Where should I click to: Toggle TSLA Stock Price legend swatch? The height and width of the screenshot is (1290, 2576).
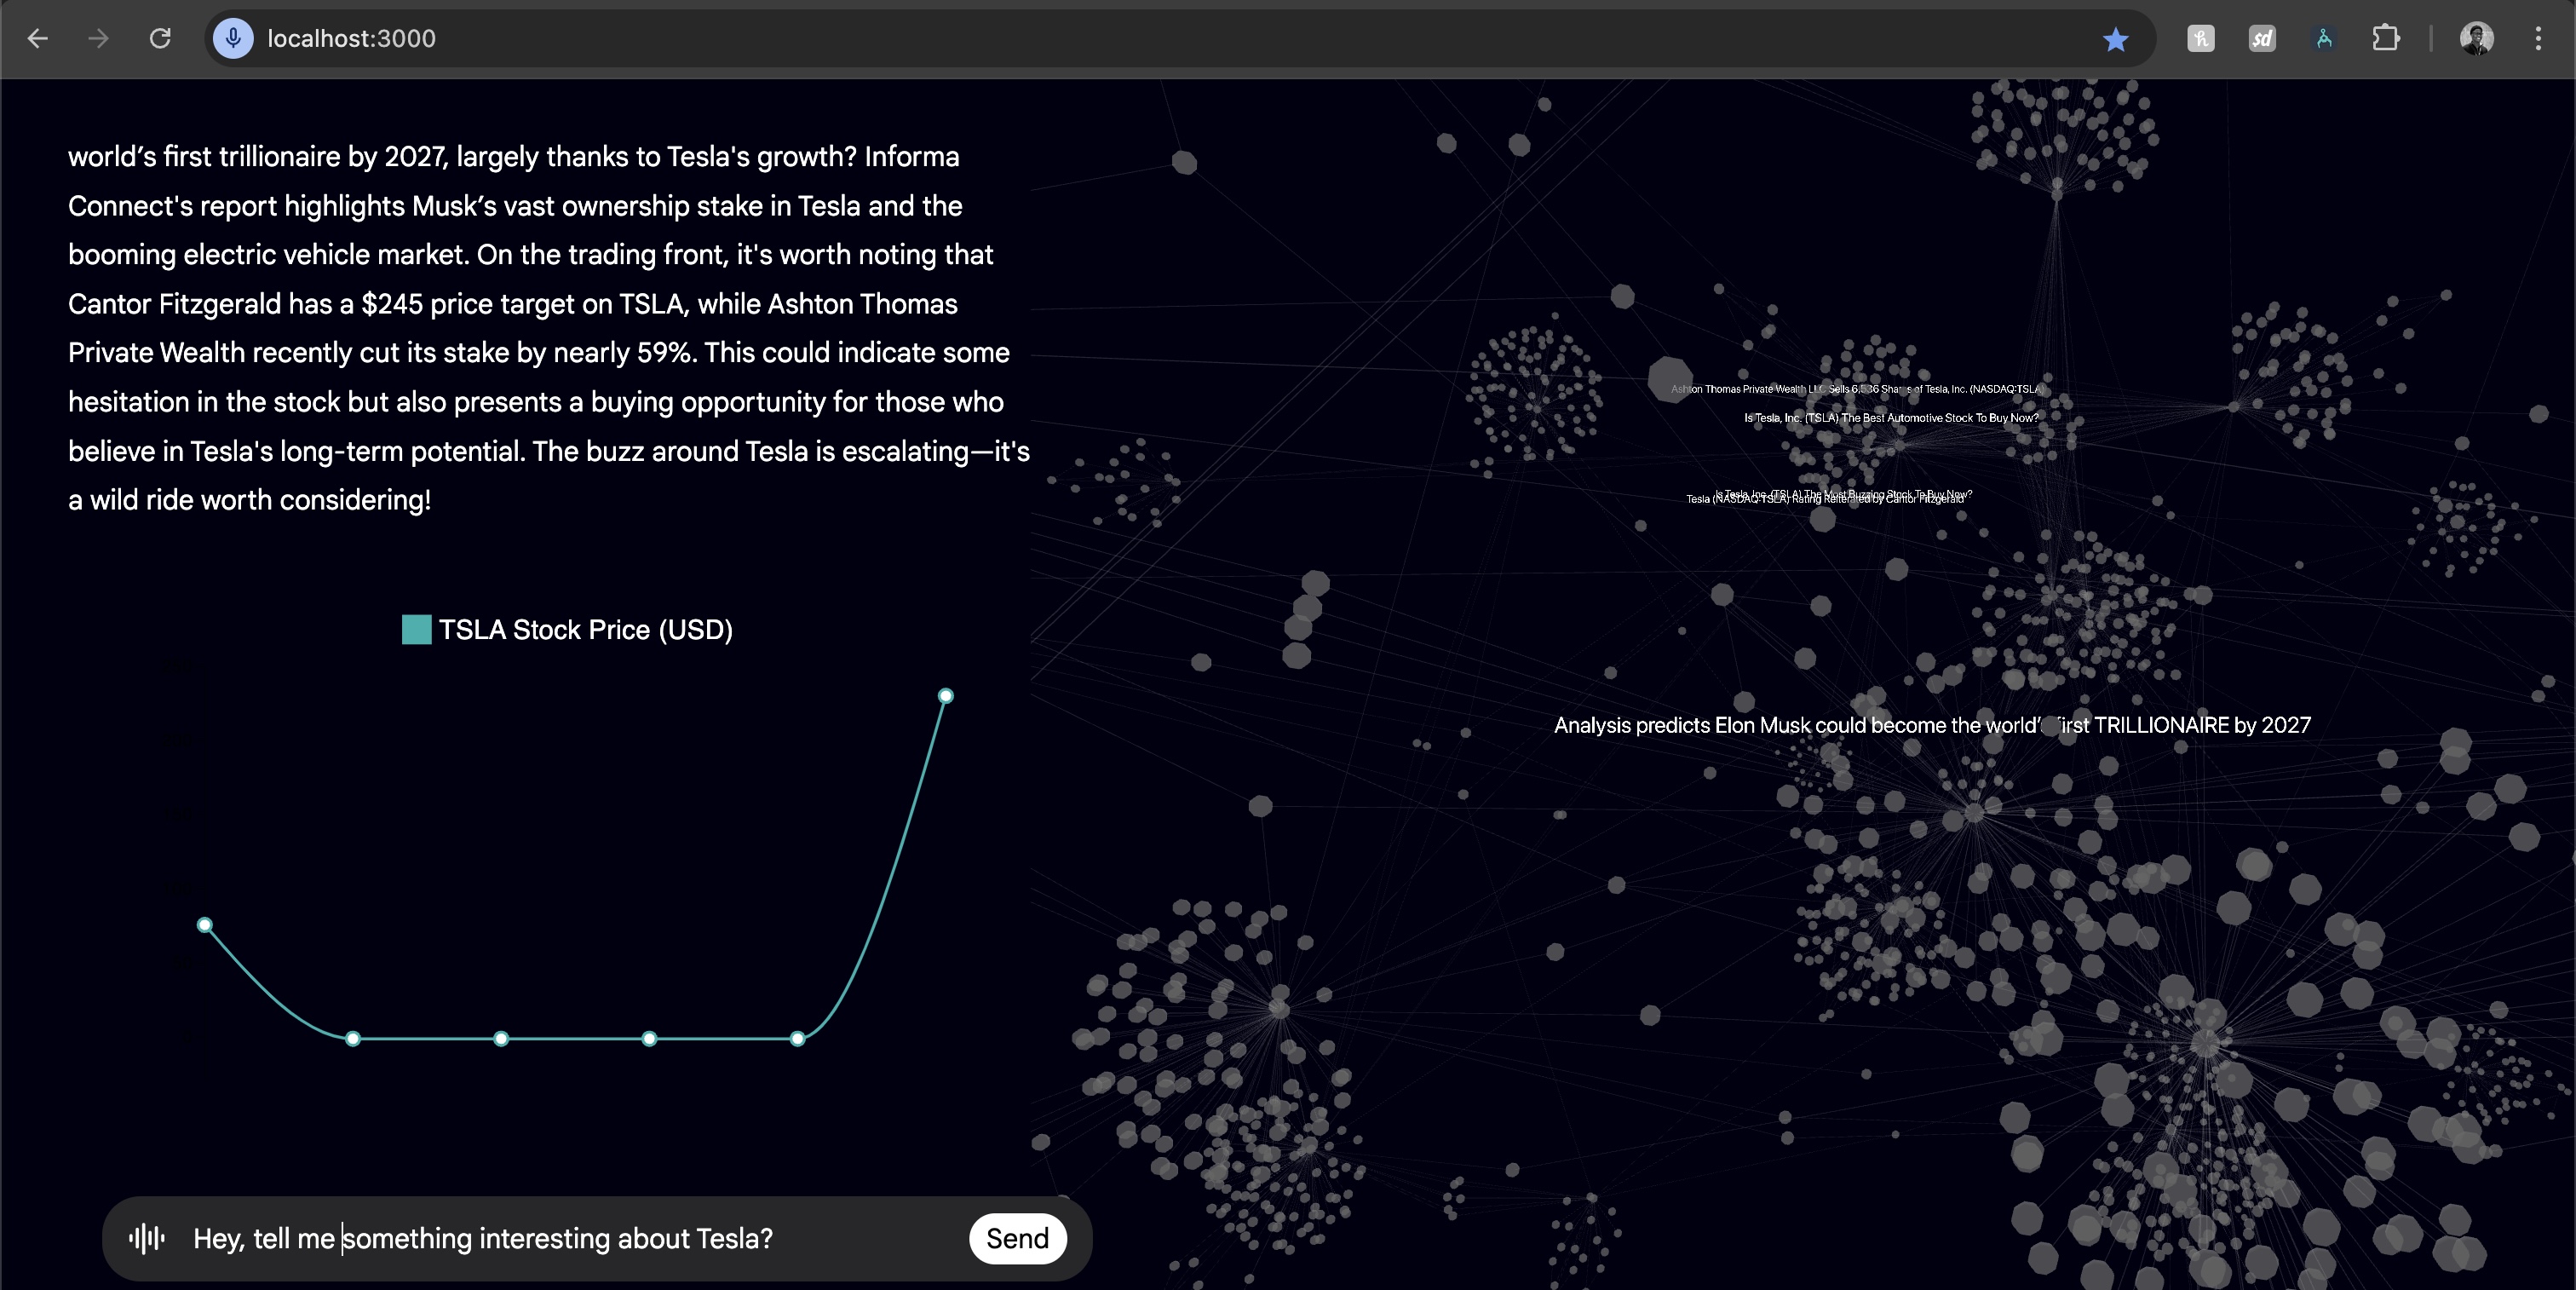click(416, 630)
